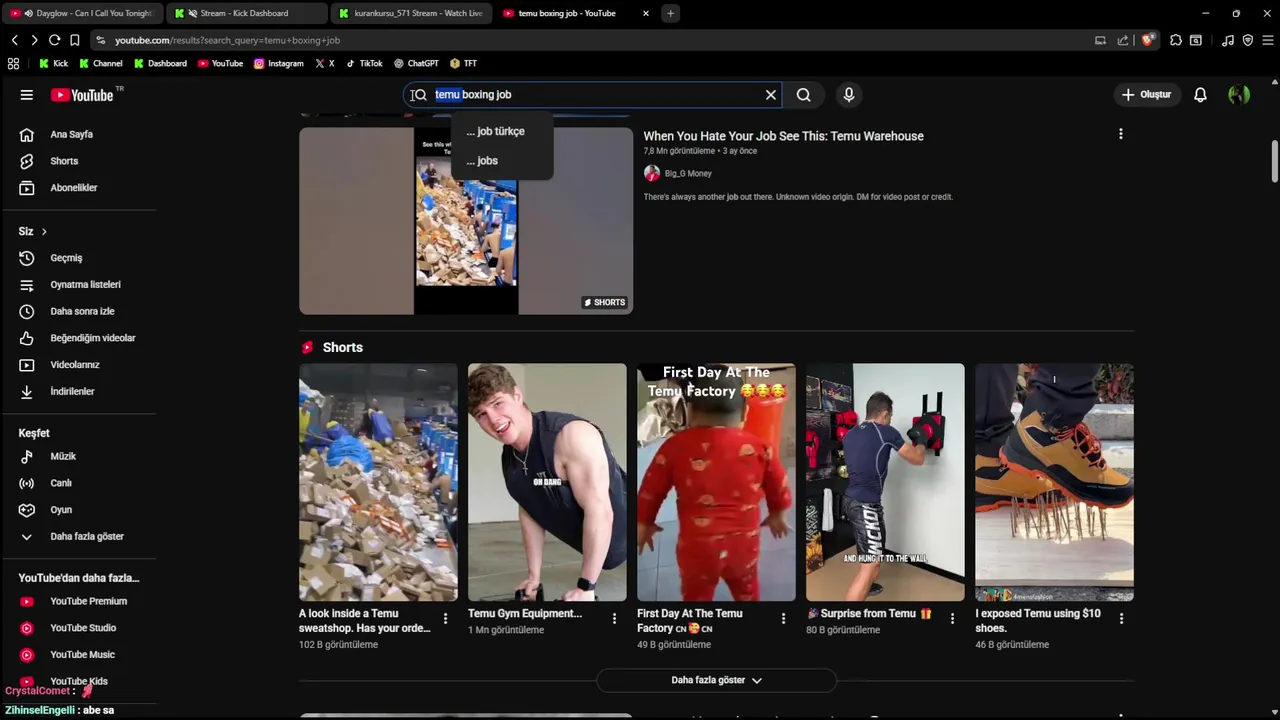
Task: Open the account avatar menu
Action: [x=1239, y=95]
